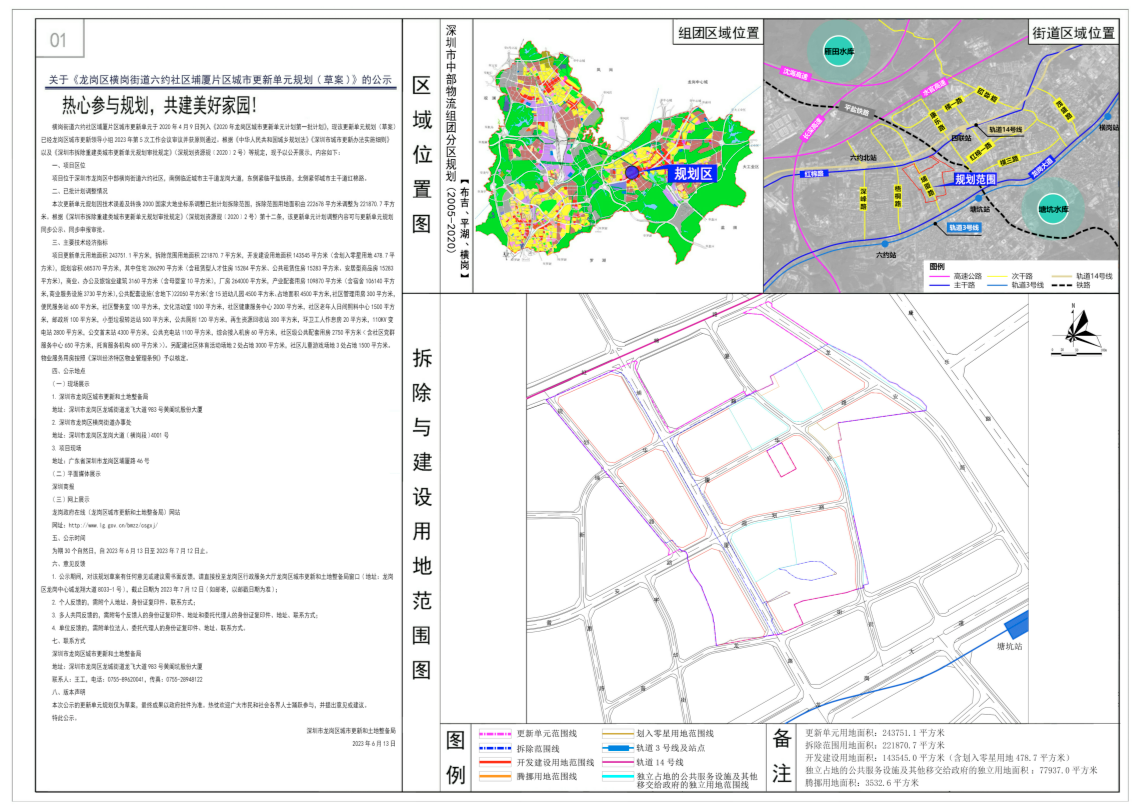The width and height of the screenshot is (1141, 810).
Task: Click the cyan 独立占地 legend swatch
Action: tap(617, 777)
